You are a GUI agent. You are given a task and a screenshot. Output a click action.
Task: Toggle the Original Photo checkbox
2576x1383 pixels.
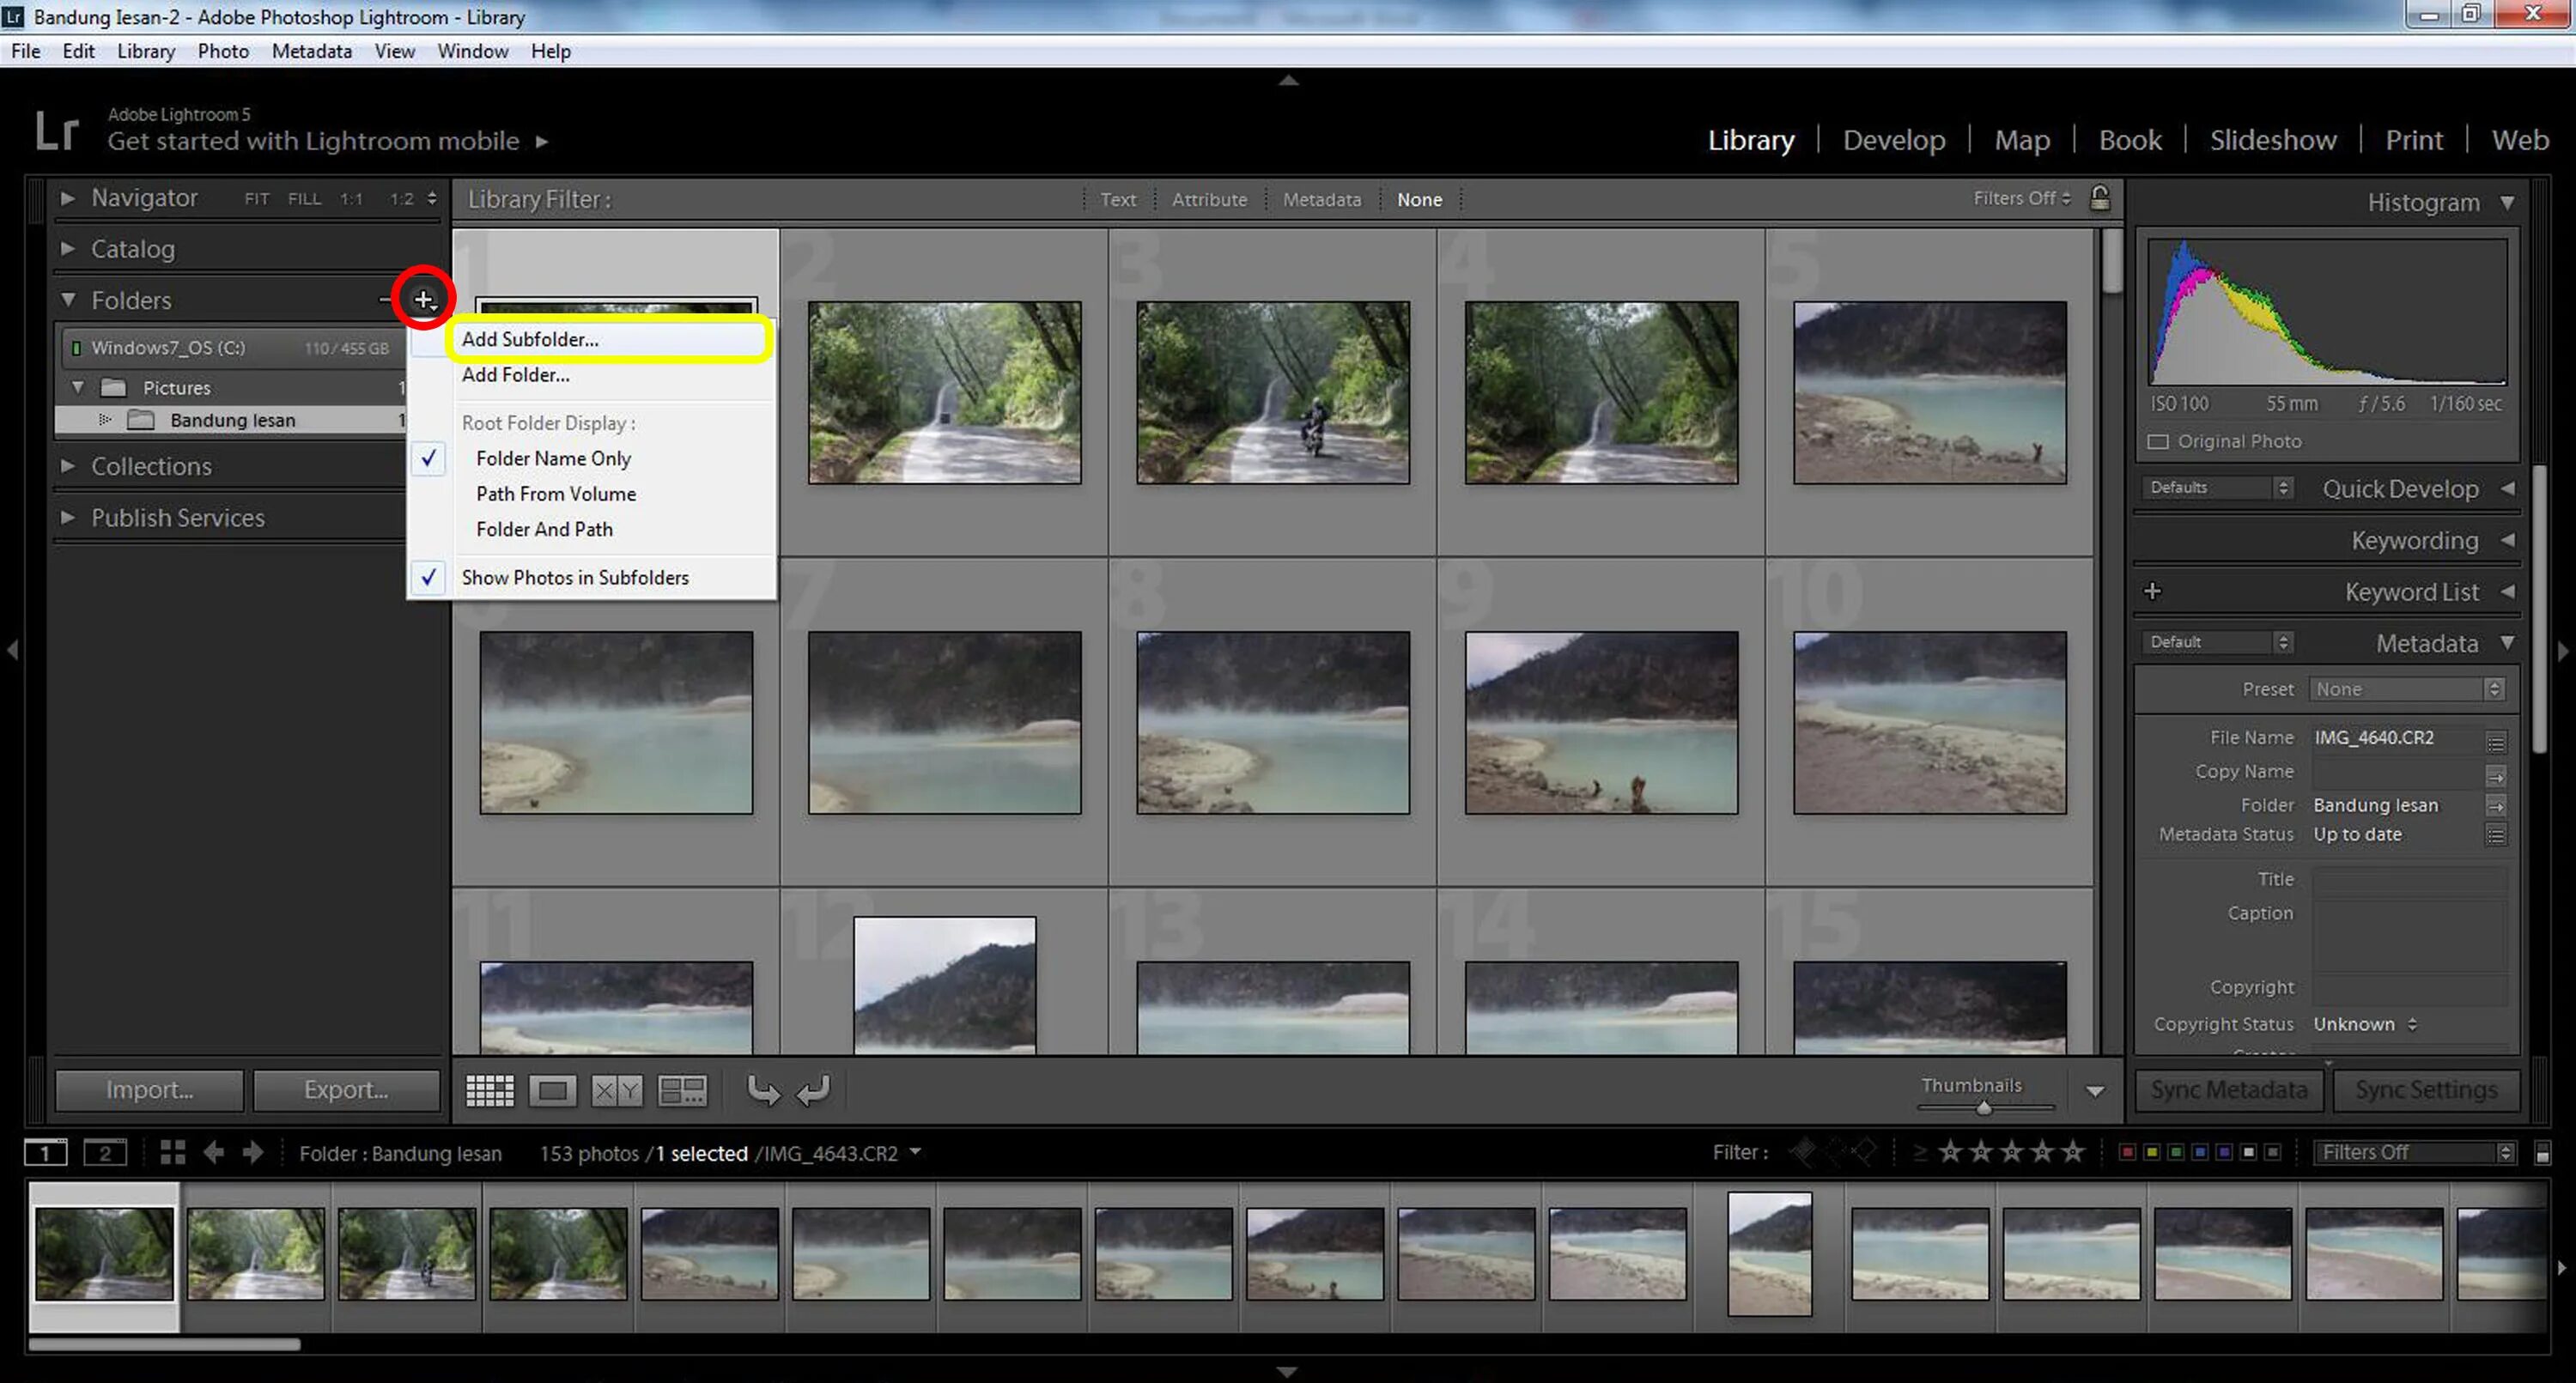(x=2158, y=441)
